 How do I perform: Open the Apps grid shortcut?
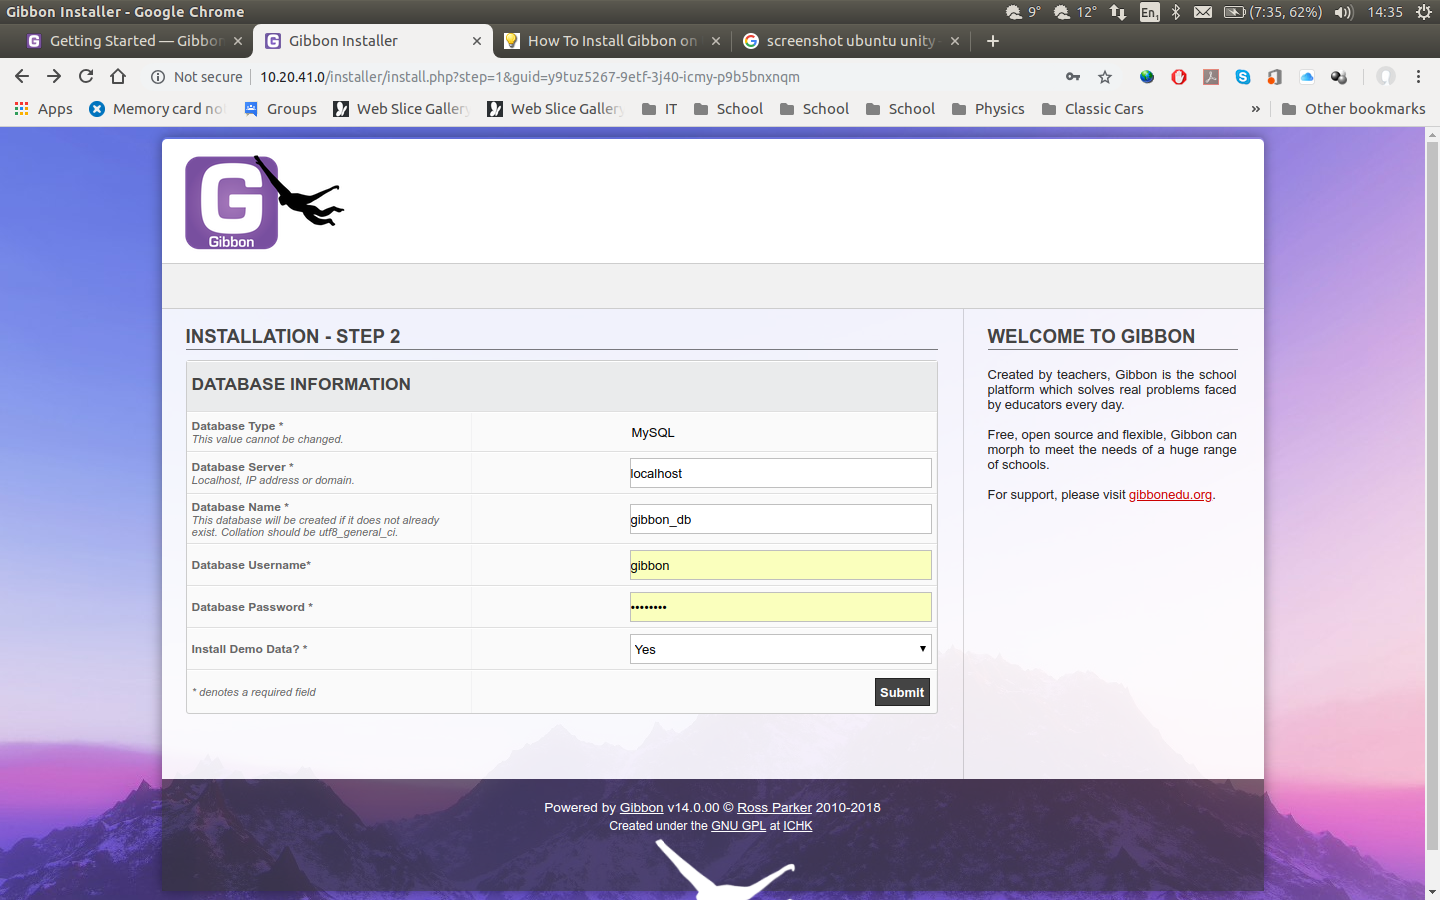43,109
